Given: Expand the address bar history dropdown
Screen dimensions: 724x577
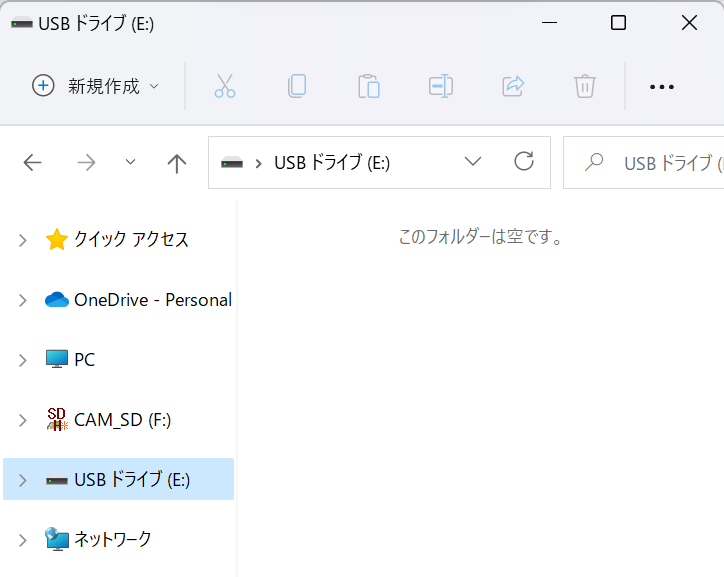Looking at the screenshot, I should (473, 162).
